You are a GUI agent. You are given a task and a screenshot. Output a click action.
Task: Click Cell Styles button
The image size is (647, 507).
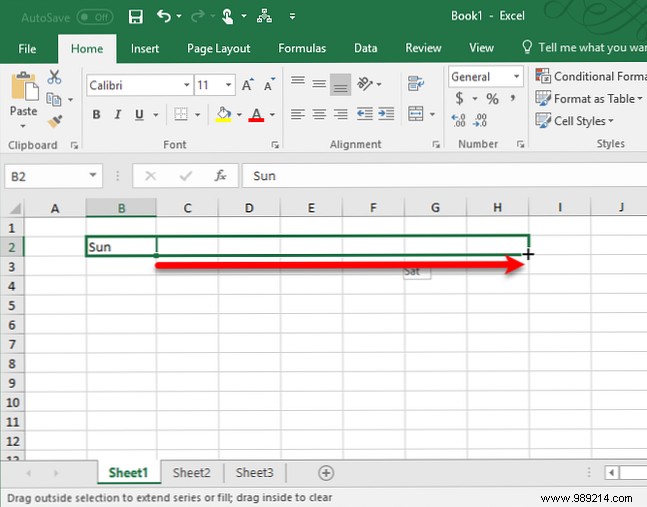[575, 121]
